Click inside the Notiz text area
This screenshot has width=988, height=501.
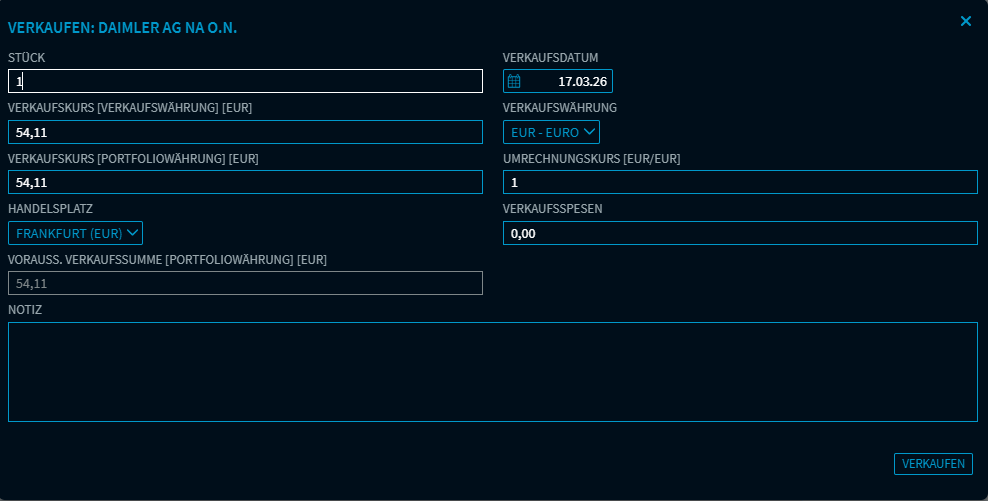[x=492, y=372]
